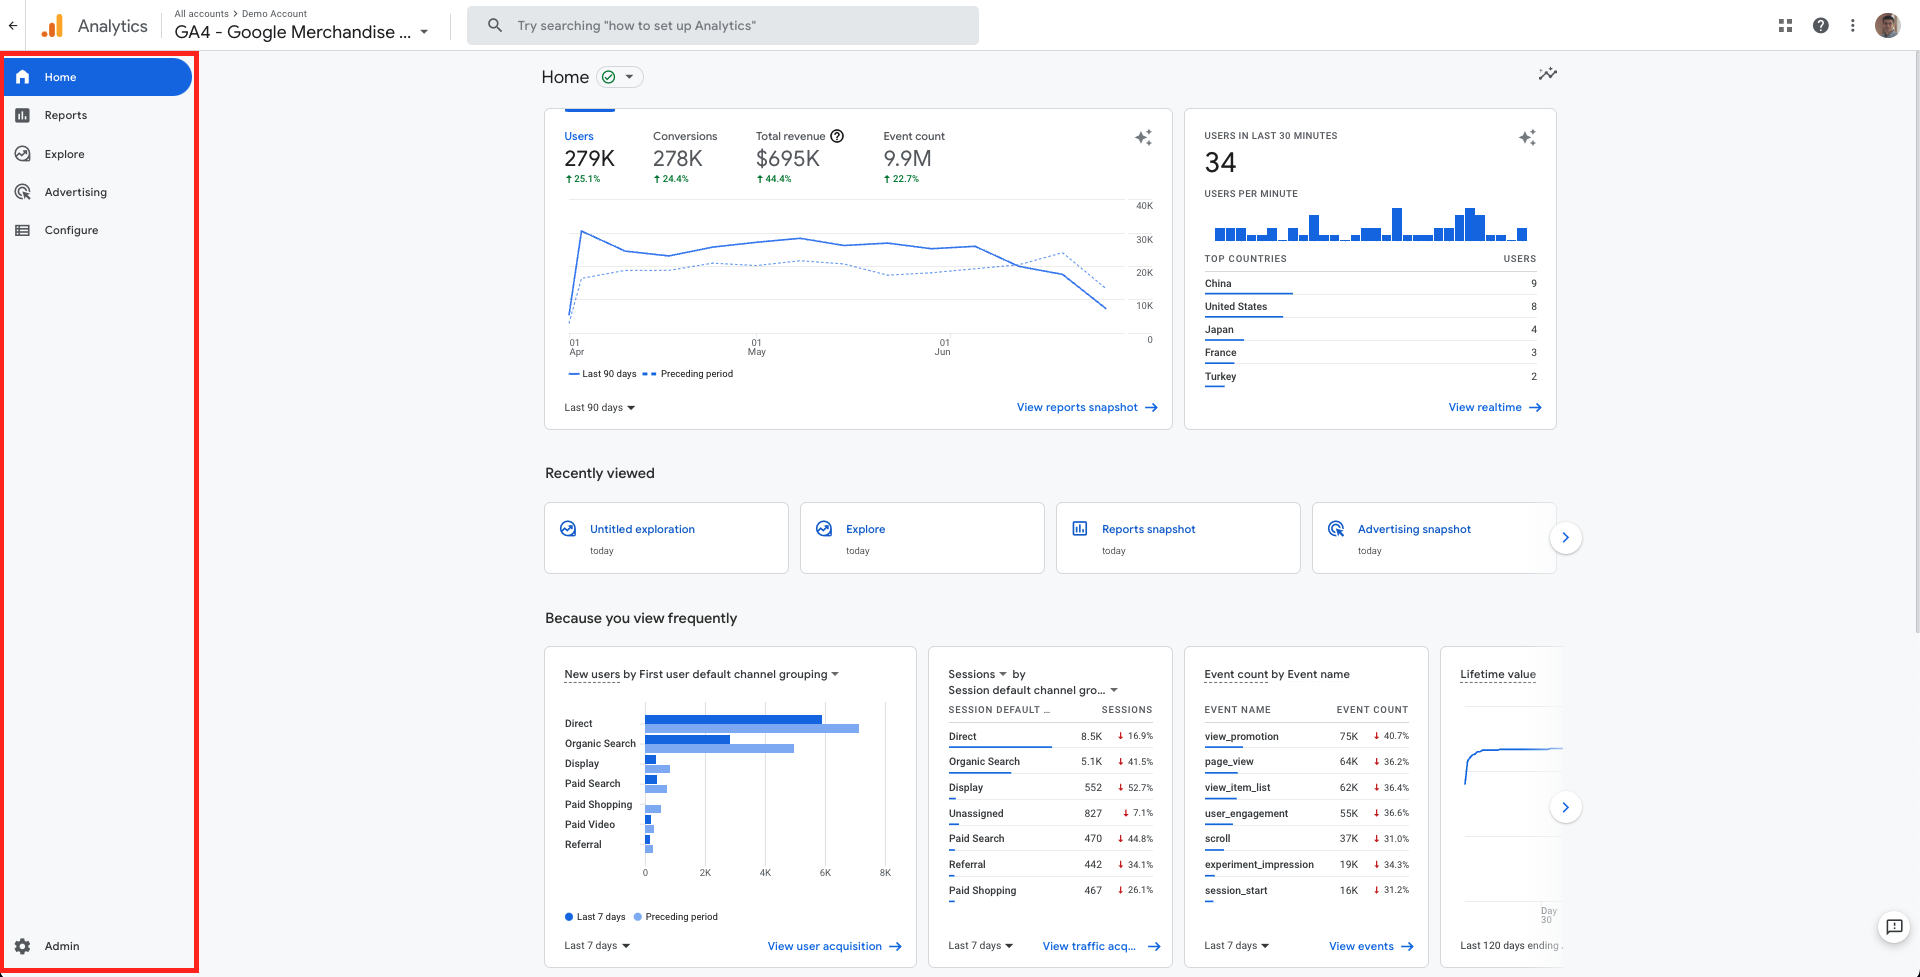This screenshot has width=1920, height=977.
Task: Click the All accounts breadcrumb
Action: (201, 14)
